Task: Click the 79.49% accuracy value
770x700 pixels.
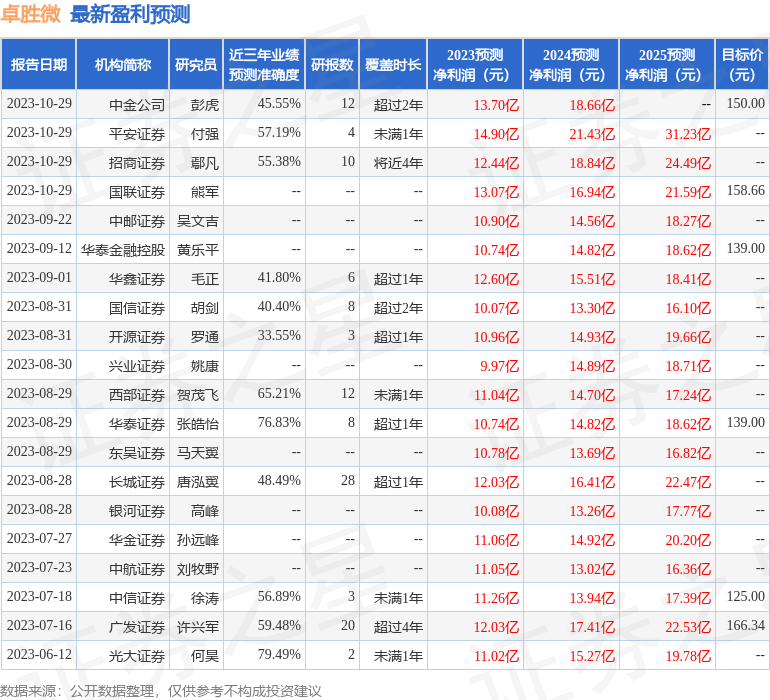Action: 279,654
